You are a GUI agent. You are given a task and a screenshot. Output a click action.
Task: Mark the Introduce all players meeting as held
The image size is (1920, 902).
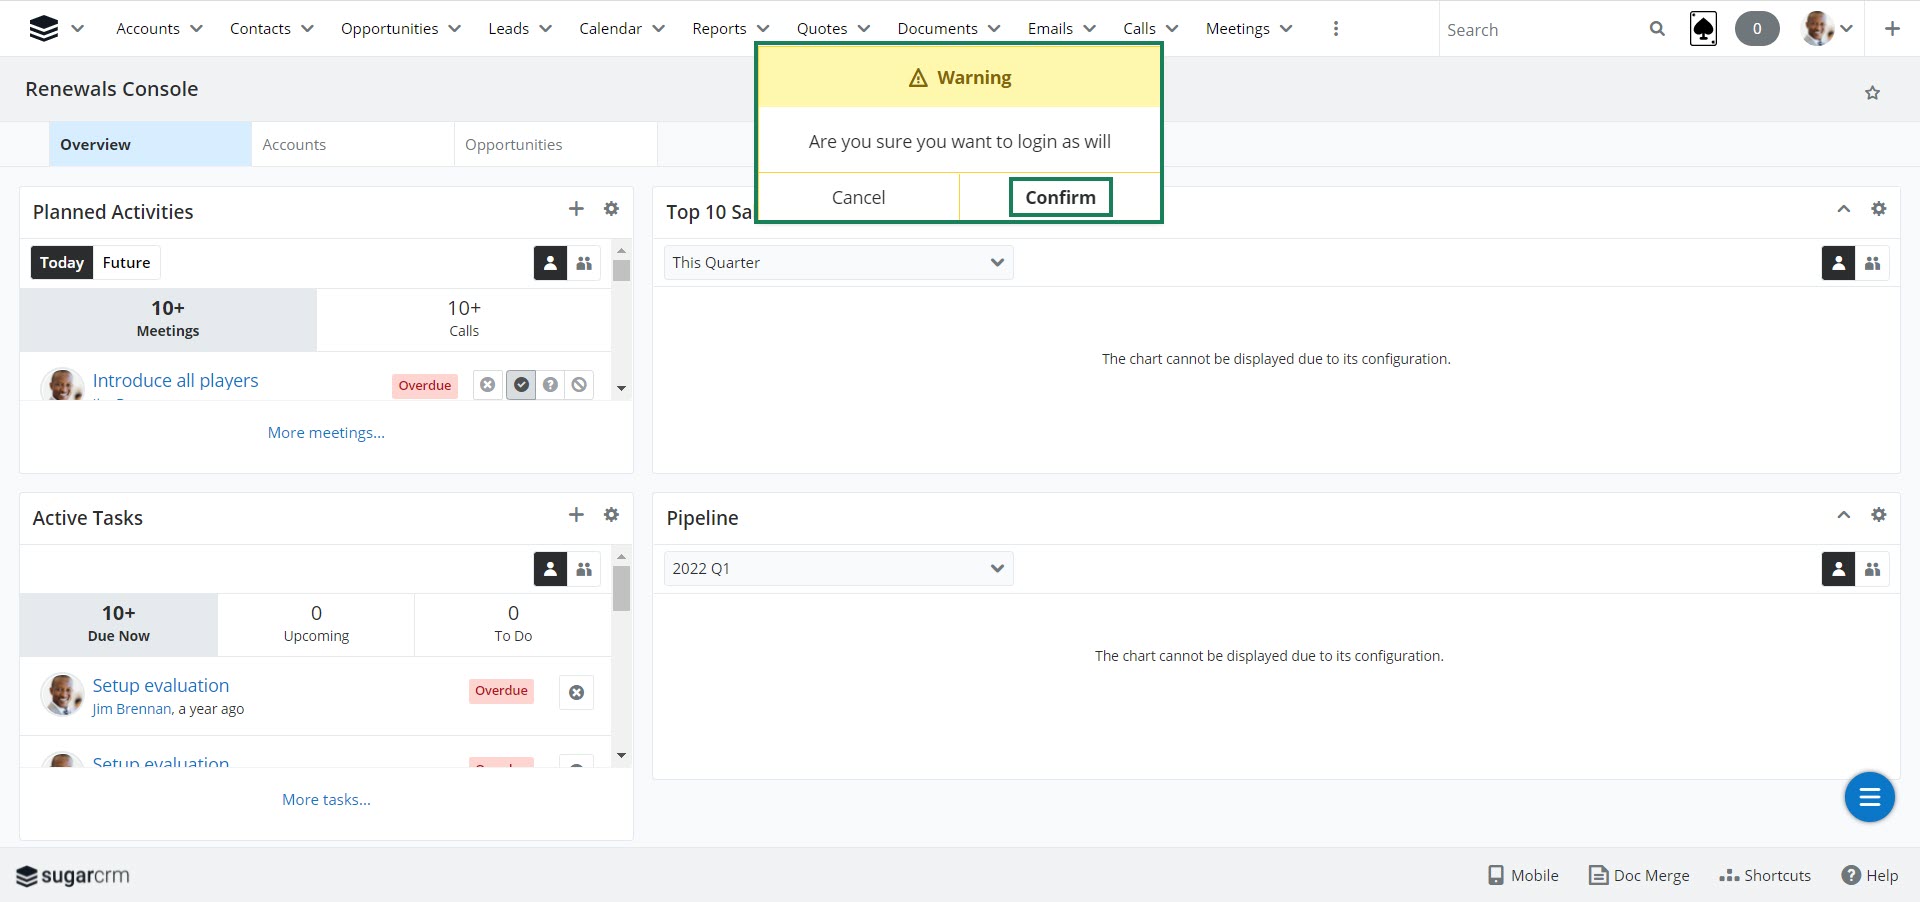[521, 385]
